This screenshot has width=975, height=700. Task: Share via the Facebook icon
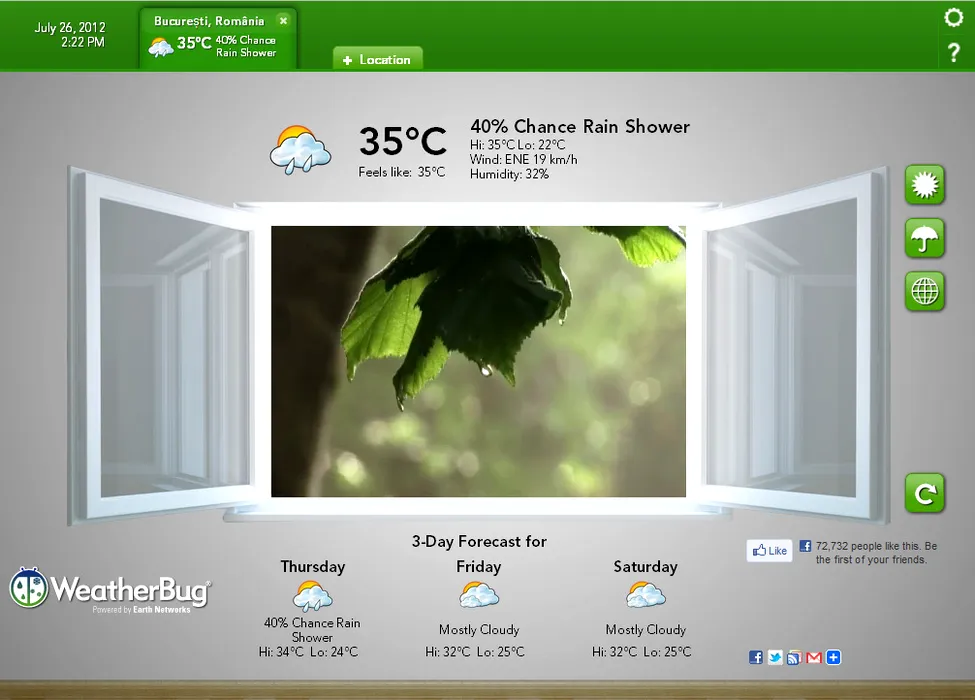click(x=756, y=657)
